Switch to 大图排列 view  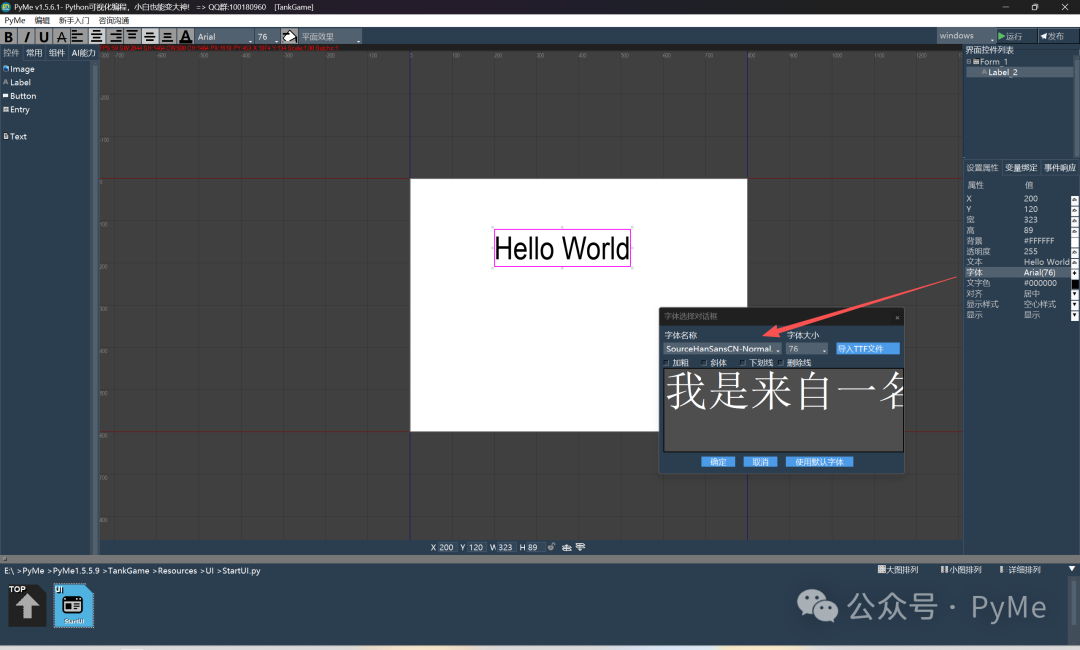point(898,569)
